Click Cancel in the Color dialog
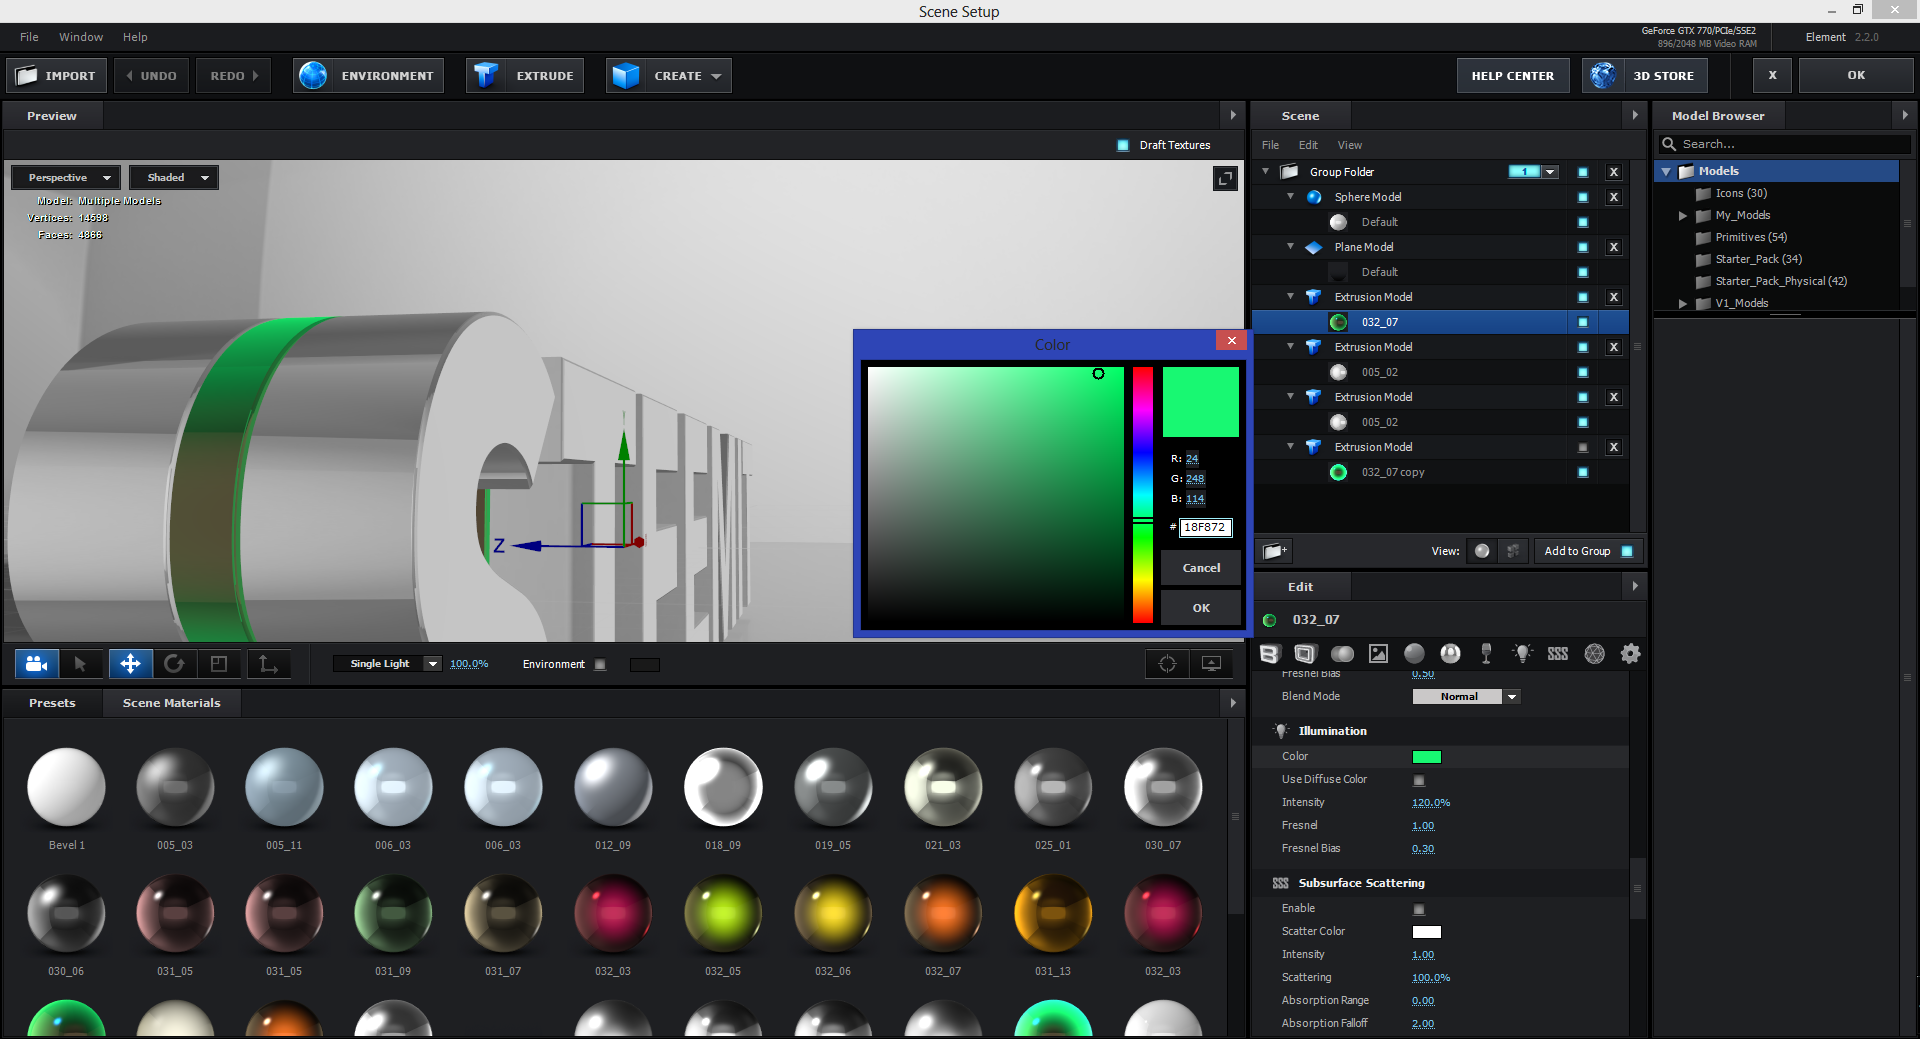 coord(1201,568)
